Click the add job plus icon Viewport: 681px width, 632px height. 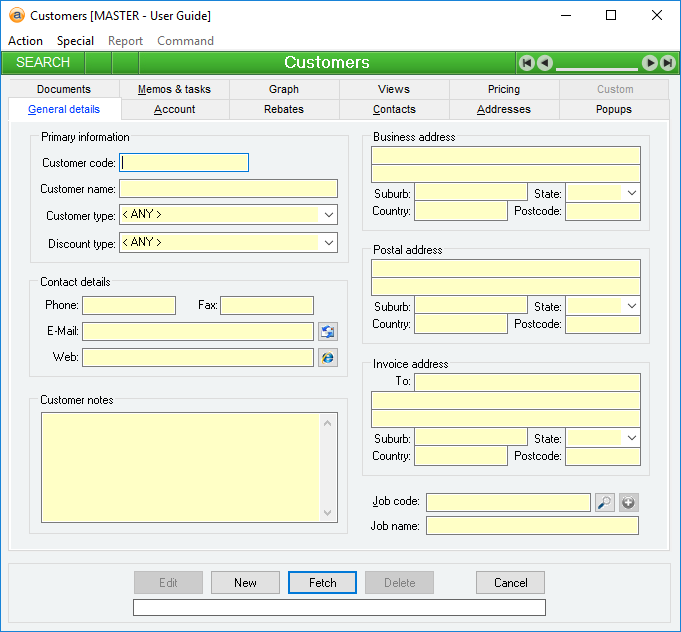point(628,503)
